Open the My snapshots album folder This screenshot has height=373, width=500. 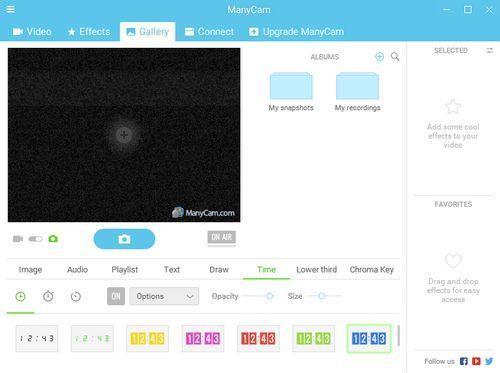click(x=291, y=92)
